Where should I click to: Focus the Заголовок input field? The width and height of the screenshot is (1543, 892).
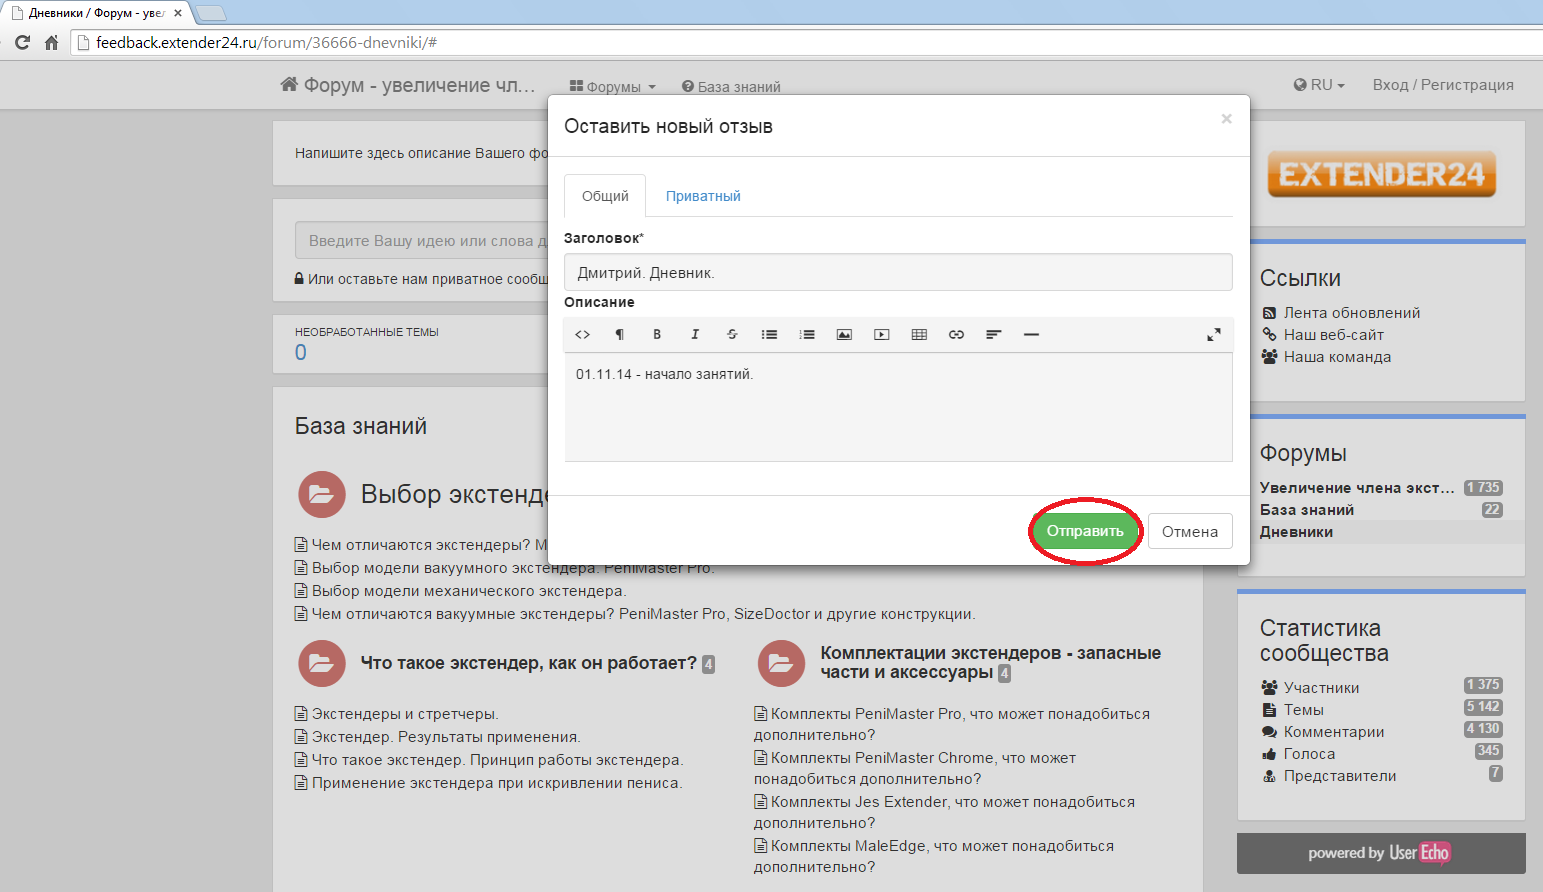click(898, 272)
